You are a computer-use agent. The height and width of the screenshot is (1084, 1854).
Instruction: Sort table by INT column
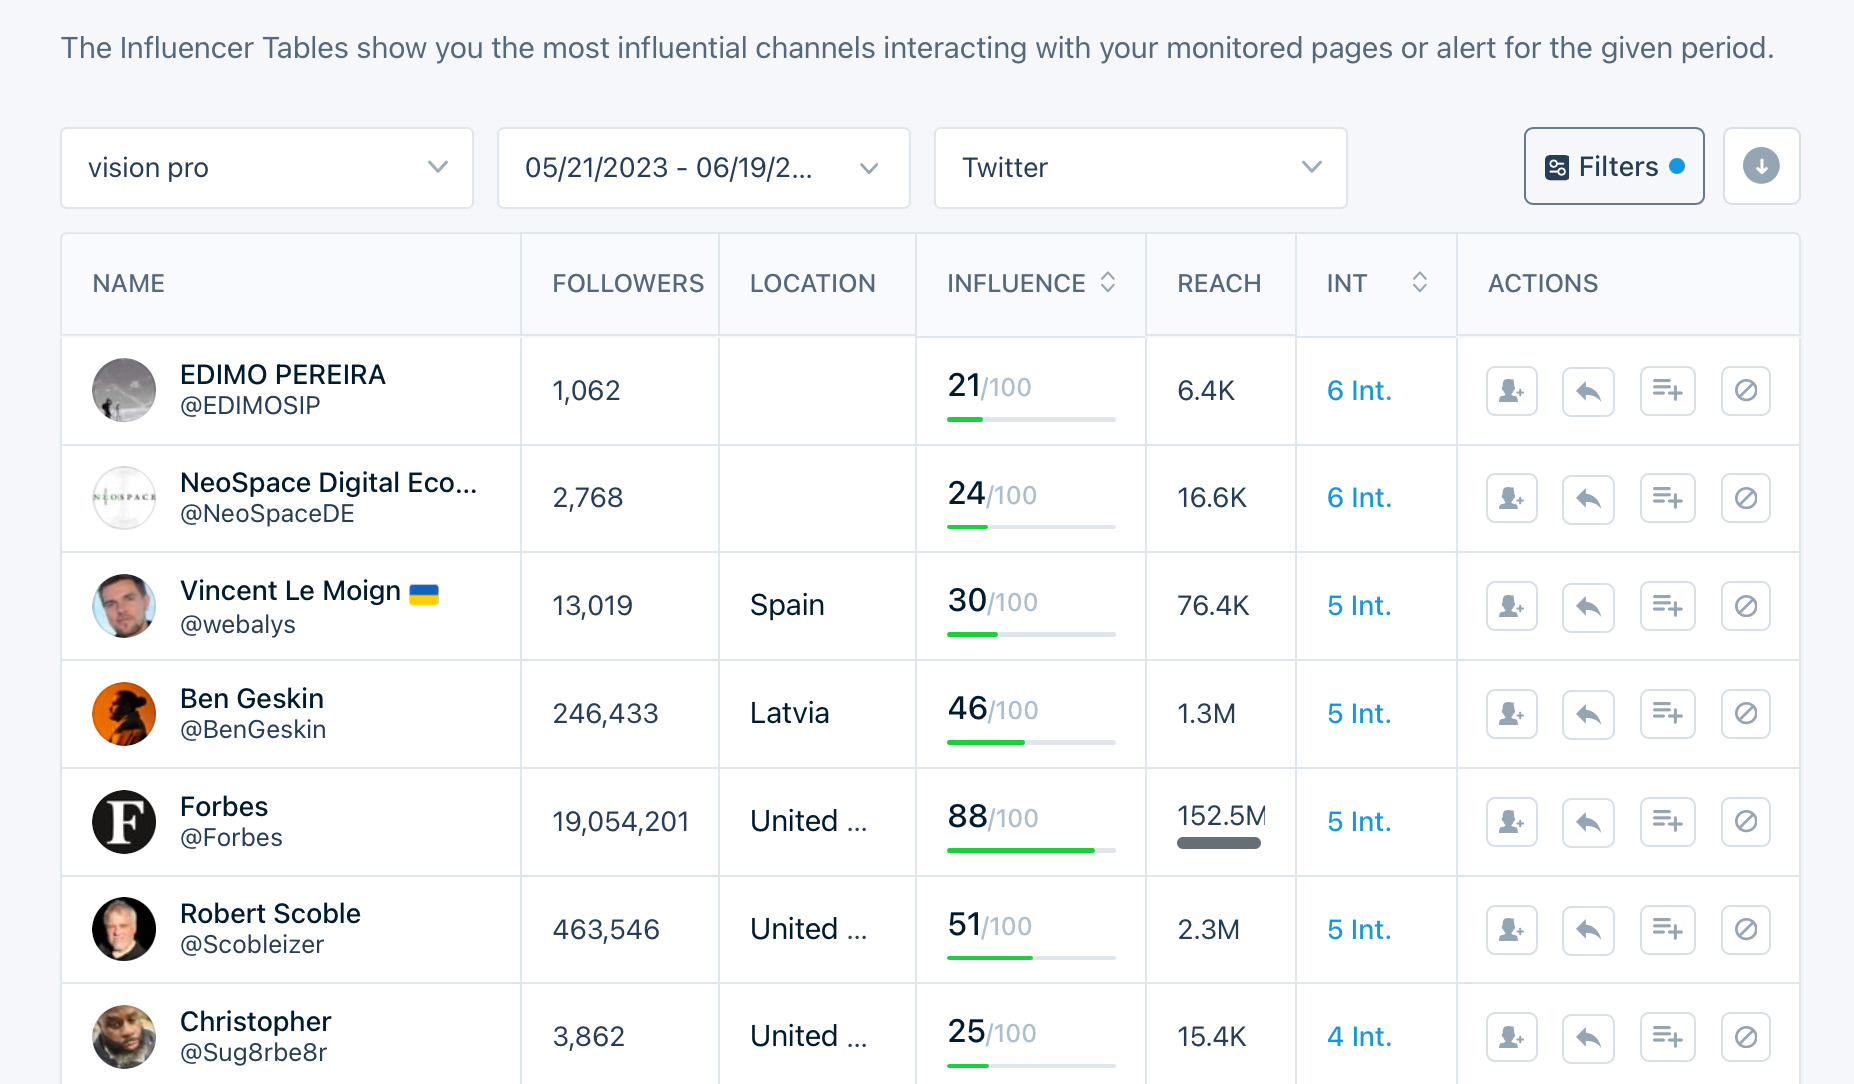pos(1419,283)
